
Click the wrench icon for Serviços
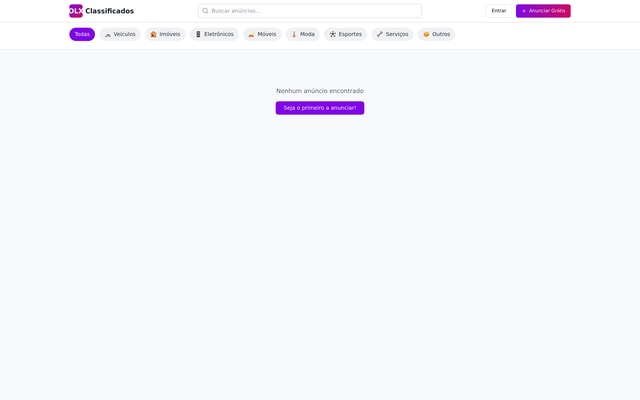[380, 34]
